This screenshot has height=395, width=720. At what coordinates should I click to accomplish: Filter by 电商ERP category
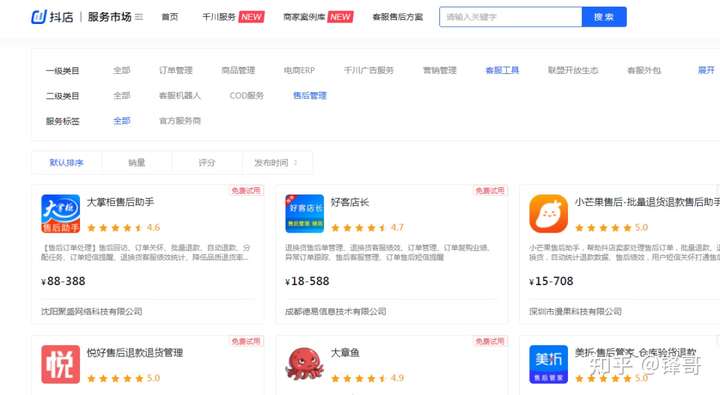tap(299, 70)
